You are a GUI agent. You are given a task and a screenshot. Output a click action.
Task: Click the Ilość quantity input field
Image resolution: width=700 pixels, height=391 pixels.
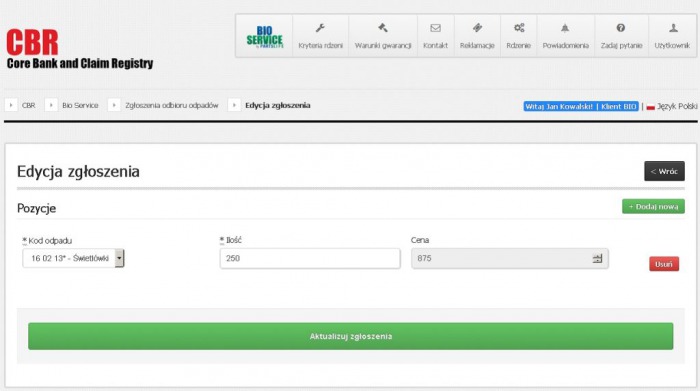pos(310,258)
